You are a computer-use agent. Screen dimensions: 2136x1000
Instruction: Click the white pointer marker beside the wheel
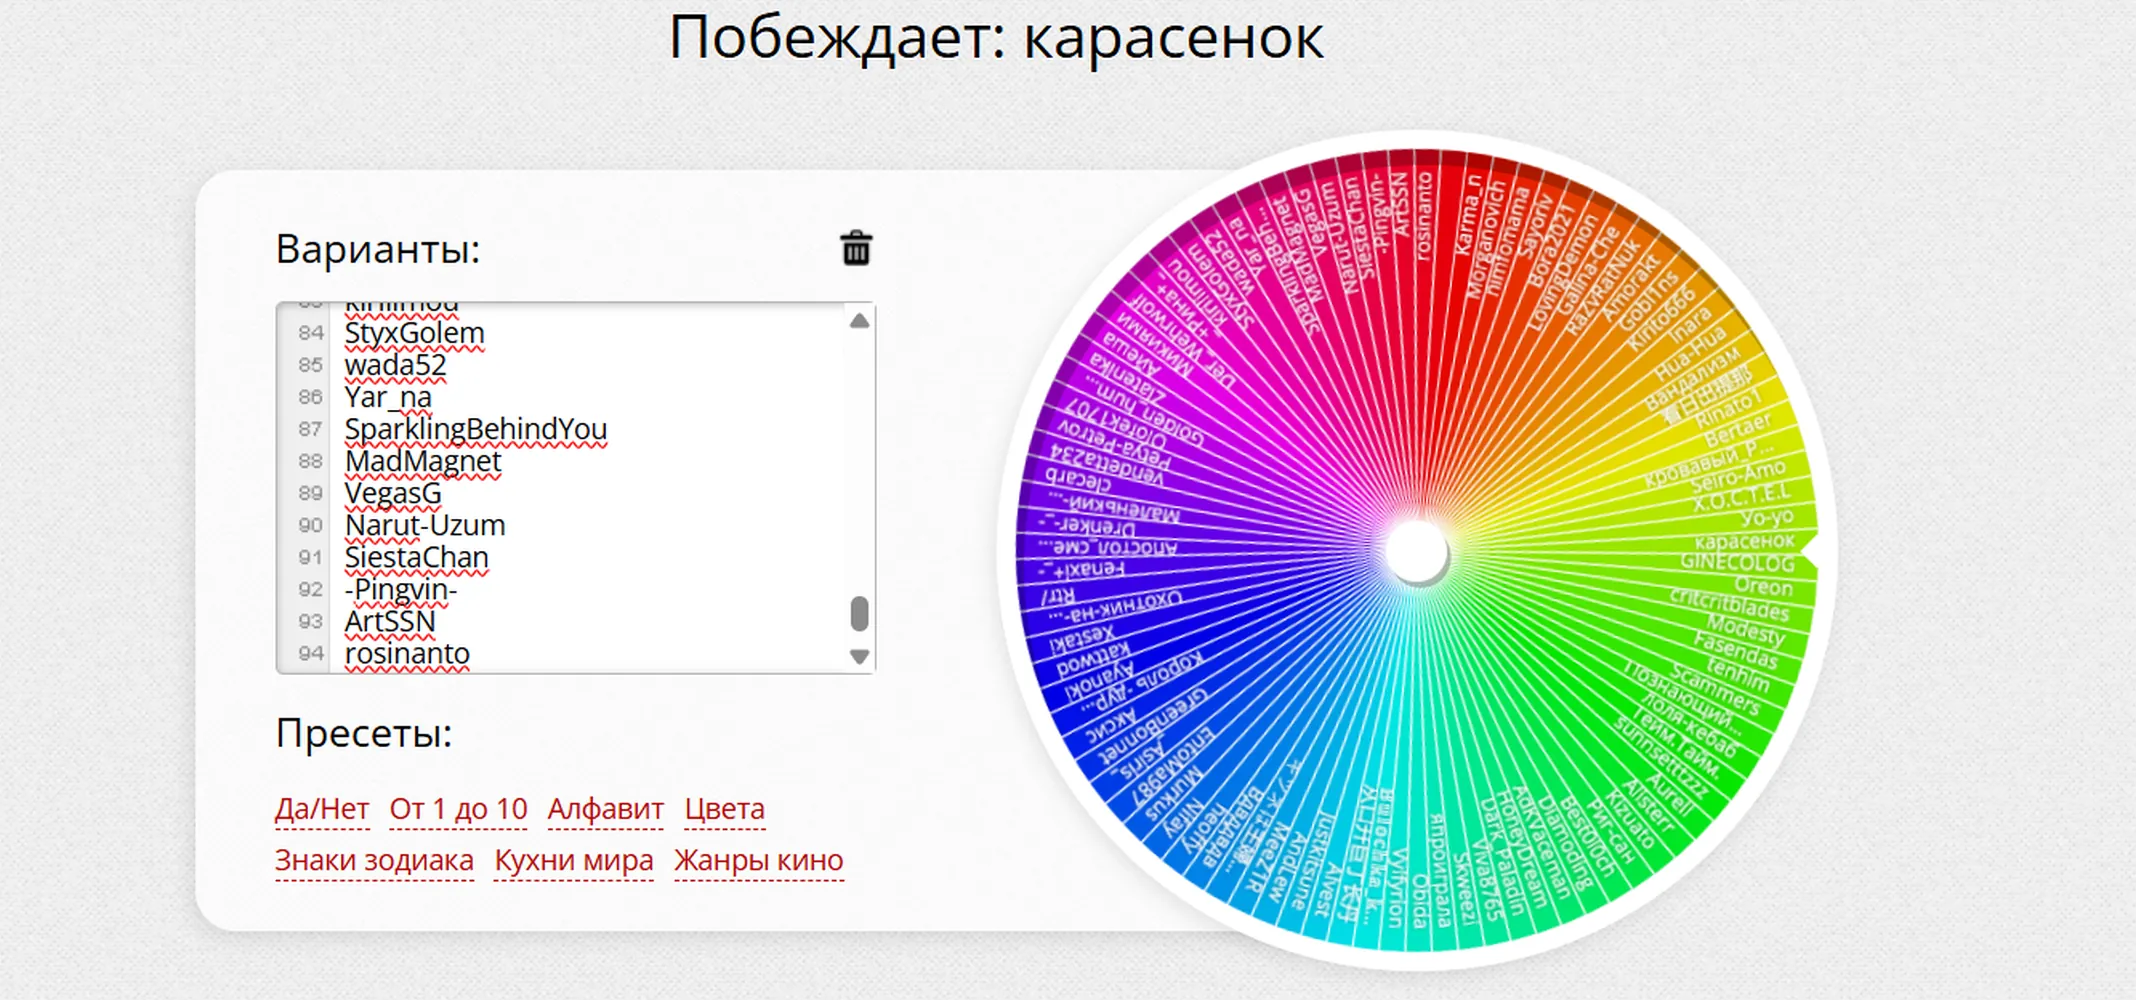tap(1811, 551)
